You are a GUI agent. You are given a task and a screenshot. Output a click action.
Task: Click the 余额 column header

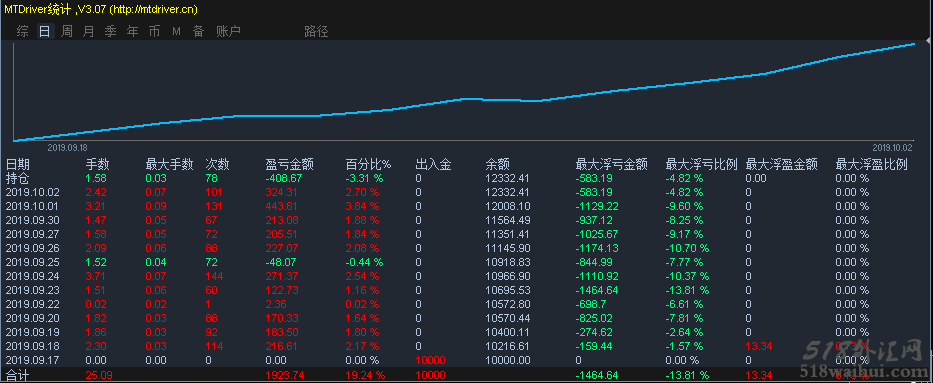(x=498, y=165)
